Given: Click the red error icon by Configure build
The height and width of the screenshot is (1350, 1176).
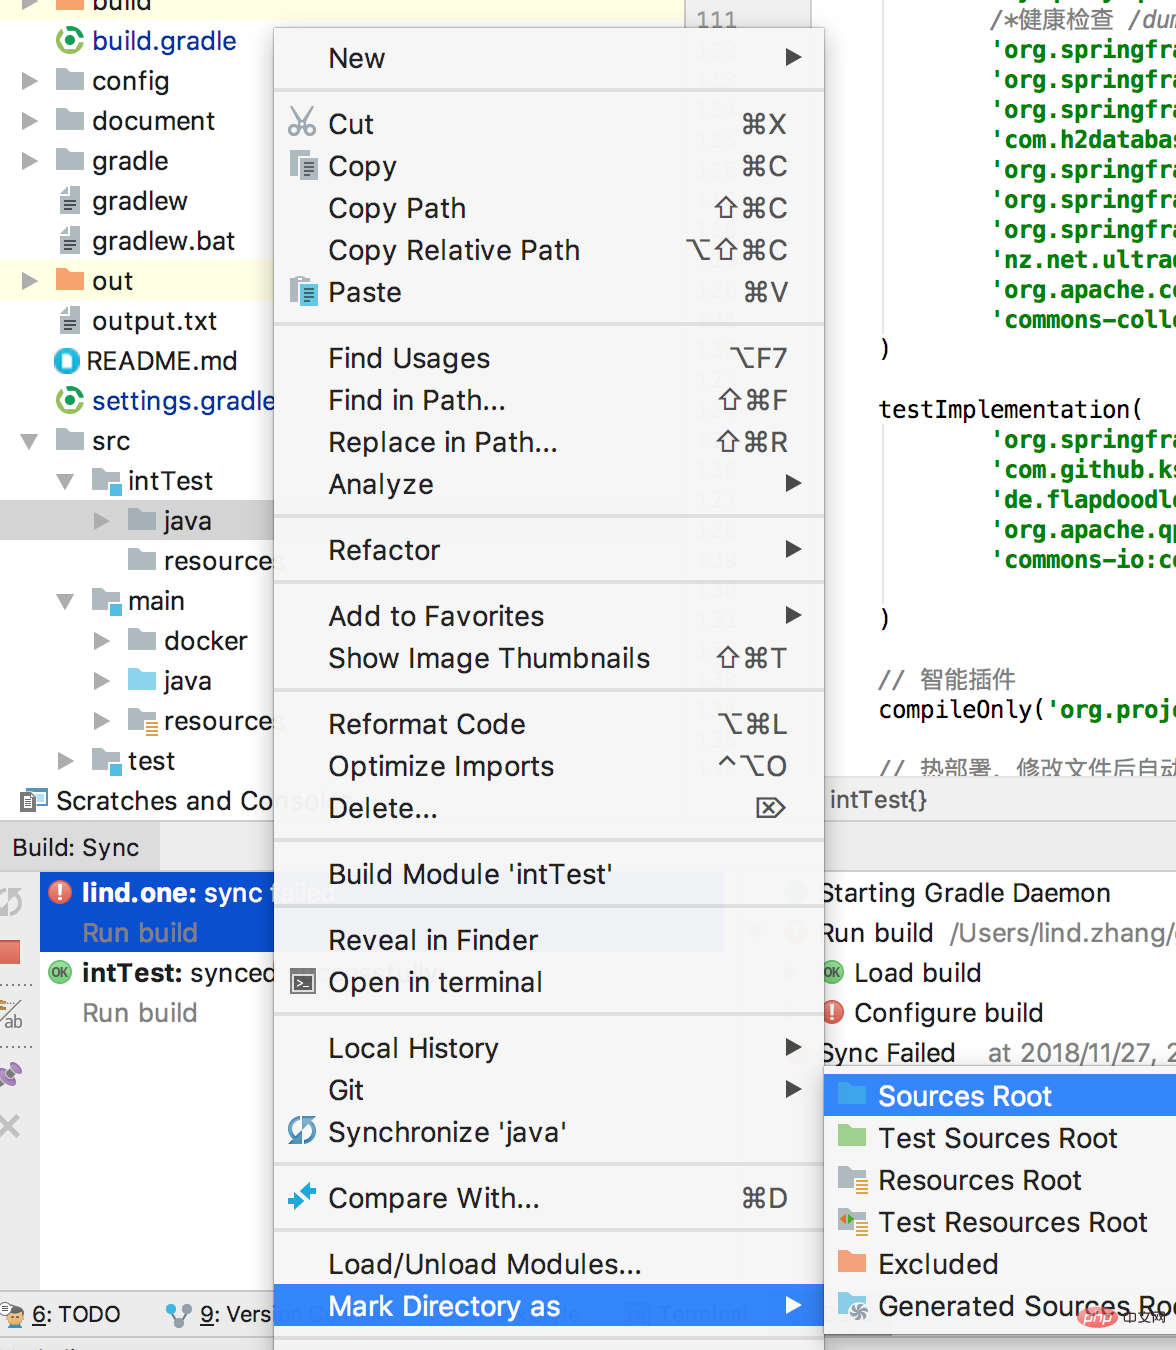Looking at the screenshot, I should 834,1012.
